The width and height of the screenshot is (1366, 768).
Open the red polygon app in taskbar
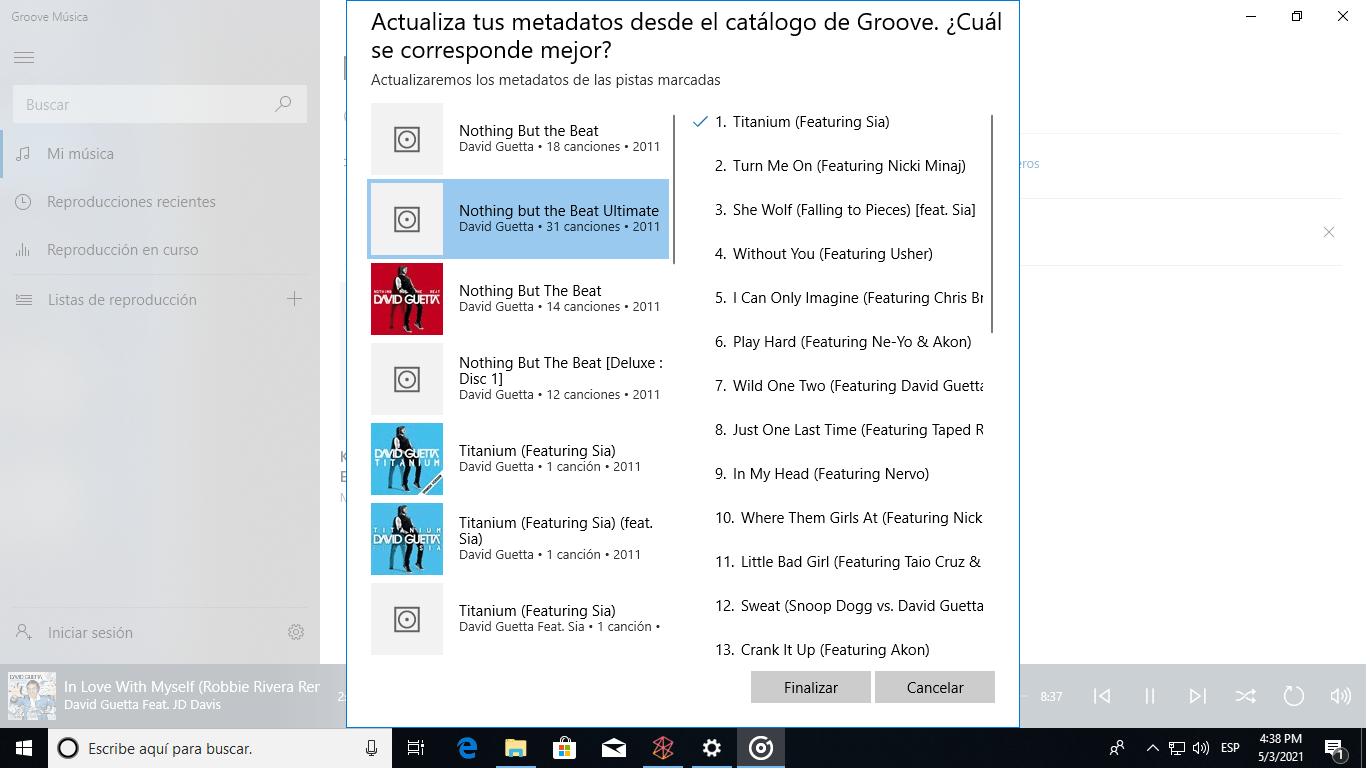click(663, 748)
